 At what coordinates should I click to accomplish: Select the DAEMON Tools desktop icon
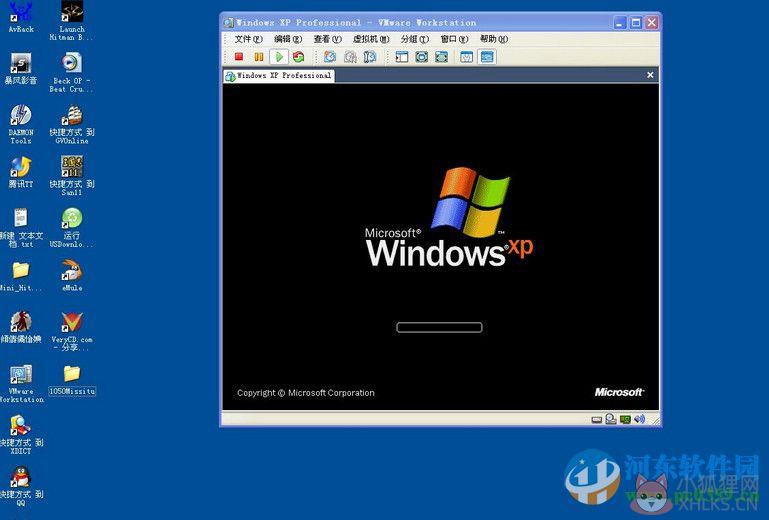point(21,124)
